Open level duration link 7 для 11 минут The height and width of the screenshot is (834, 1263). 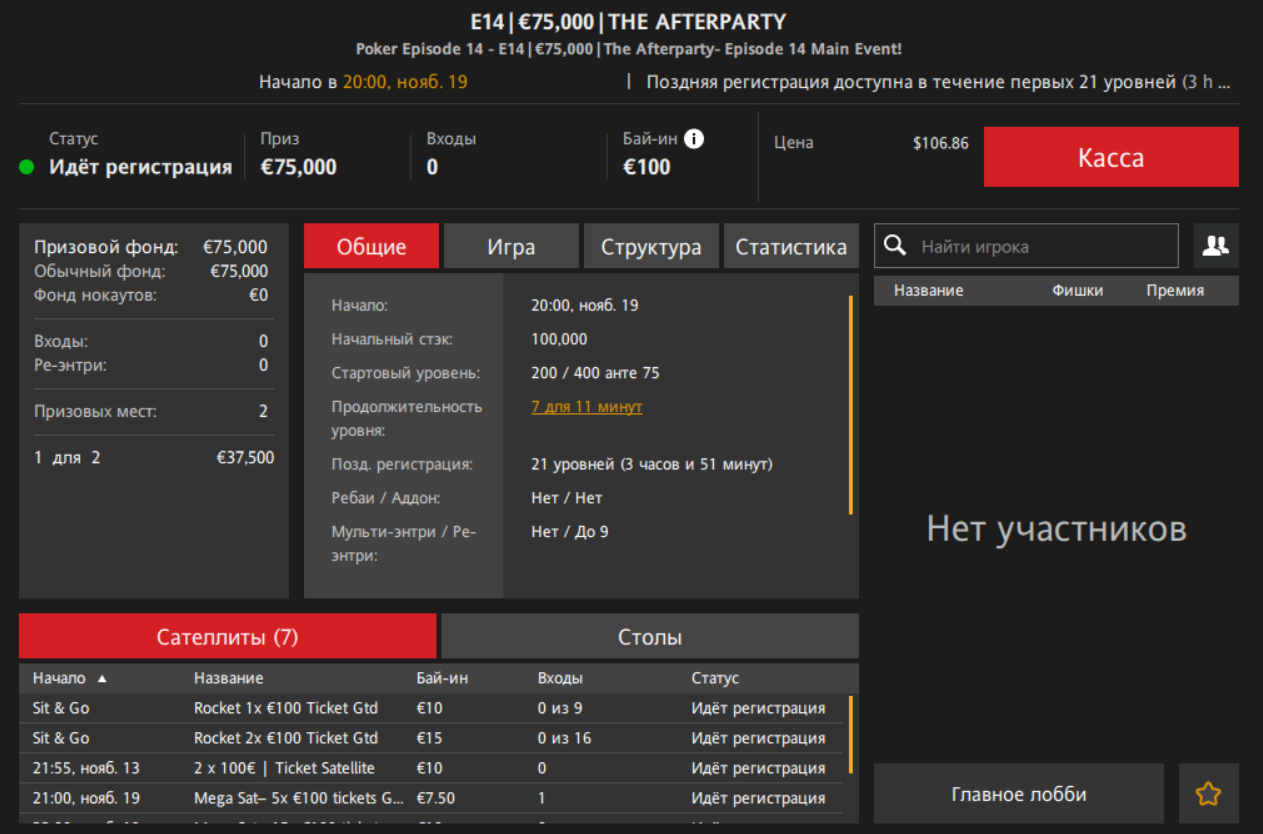point(586,407)
